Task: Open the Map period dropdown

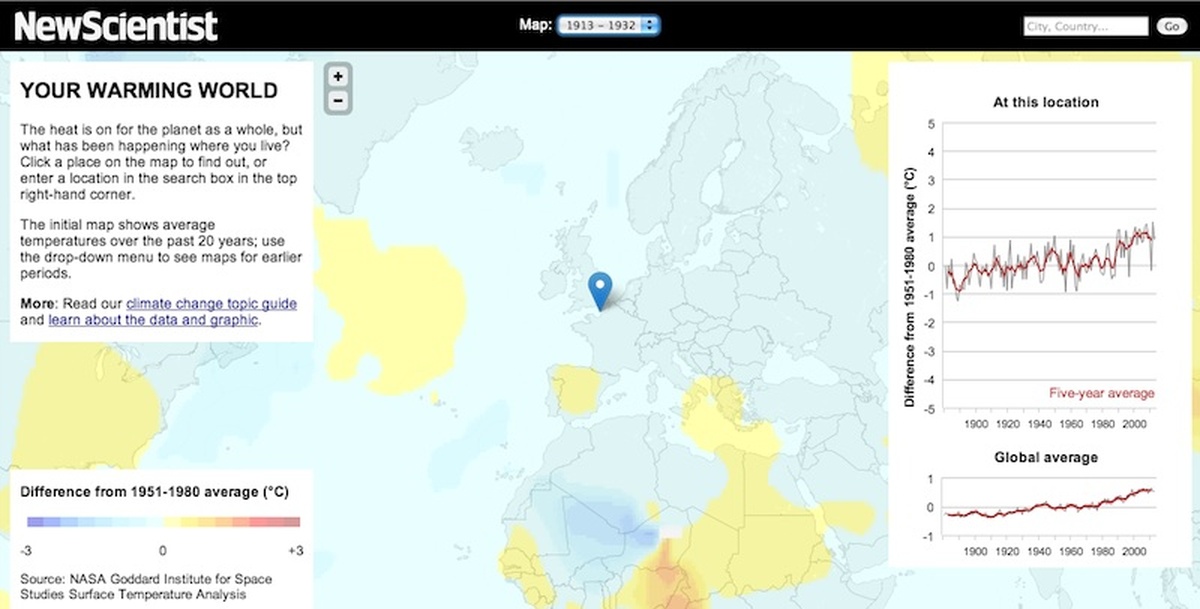Action: [x=609, y=26]
